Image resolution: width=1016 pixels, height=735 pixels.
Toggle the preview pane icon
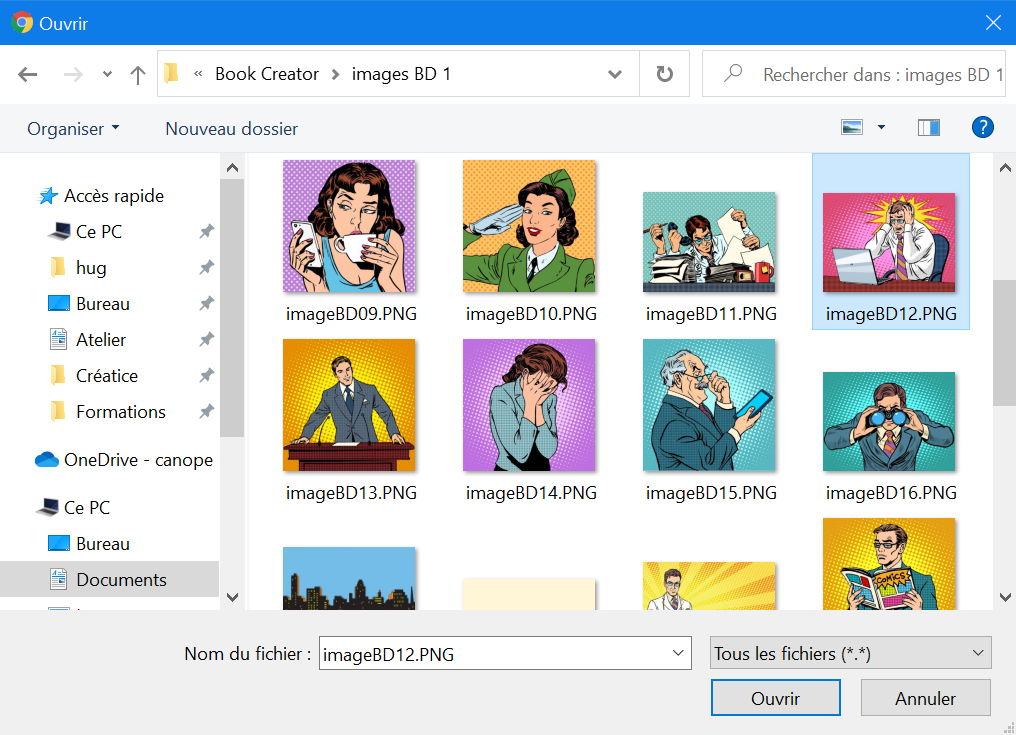click(x=928, y=128)
